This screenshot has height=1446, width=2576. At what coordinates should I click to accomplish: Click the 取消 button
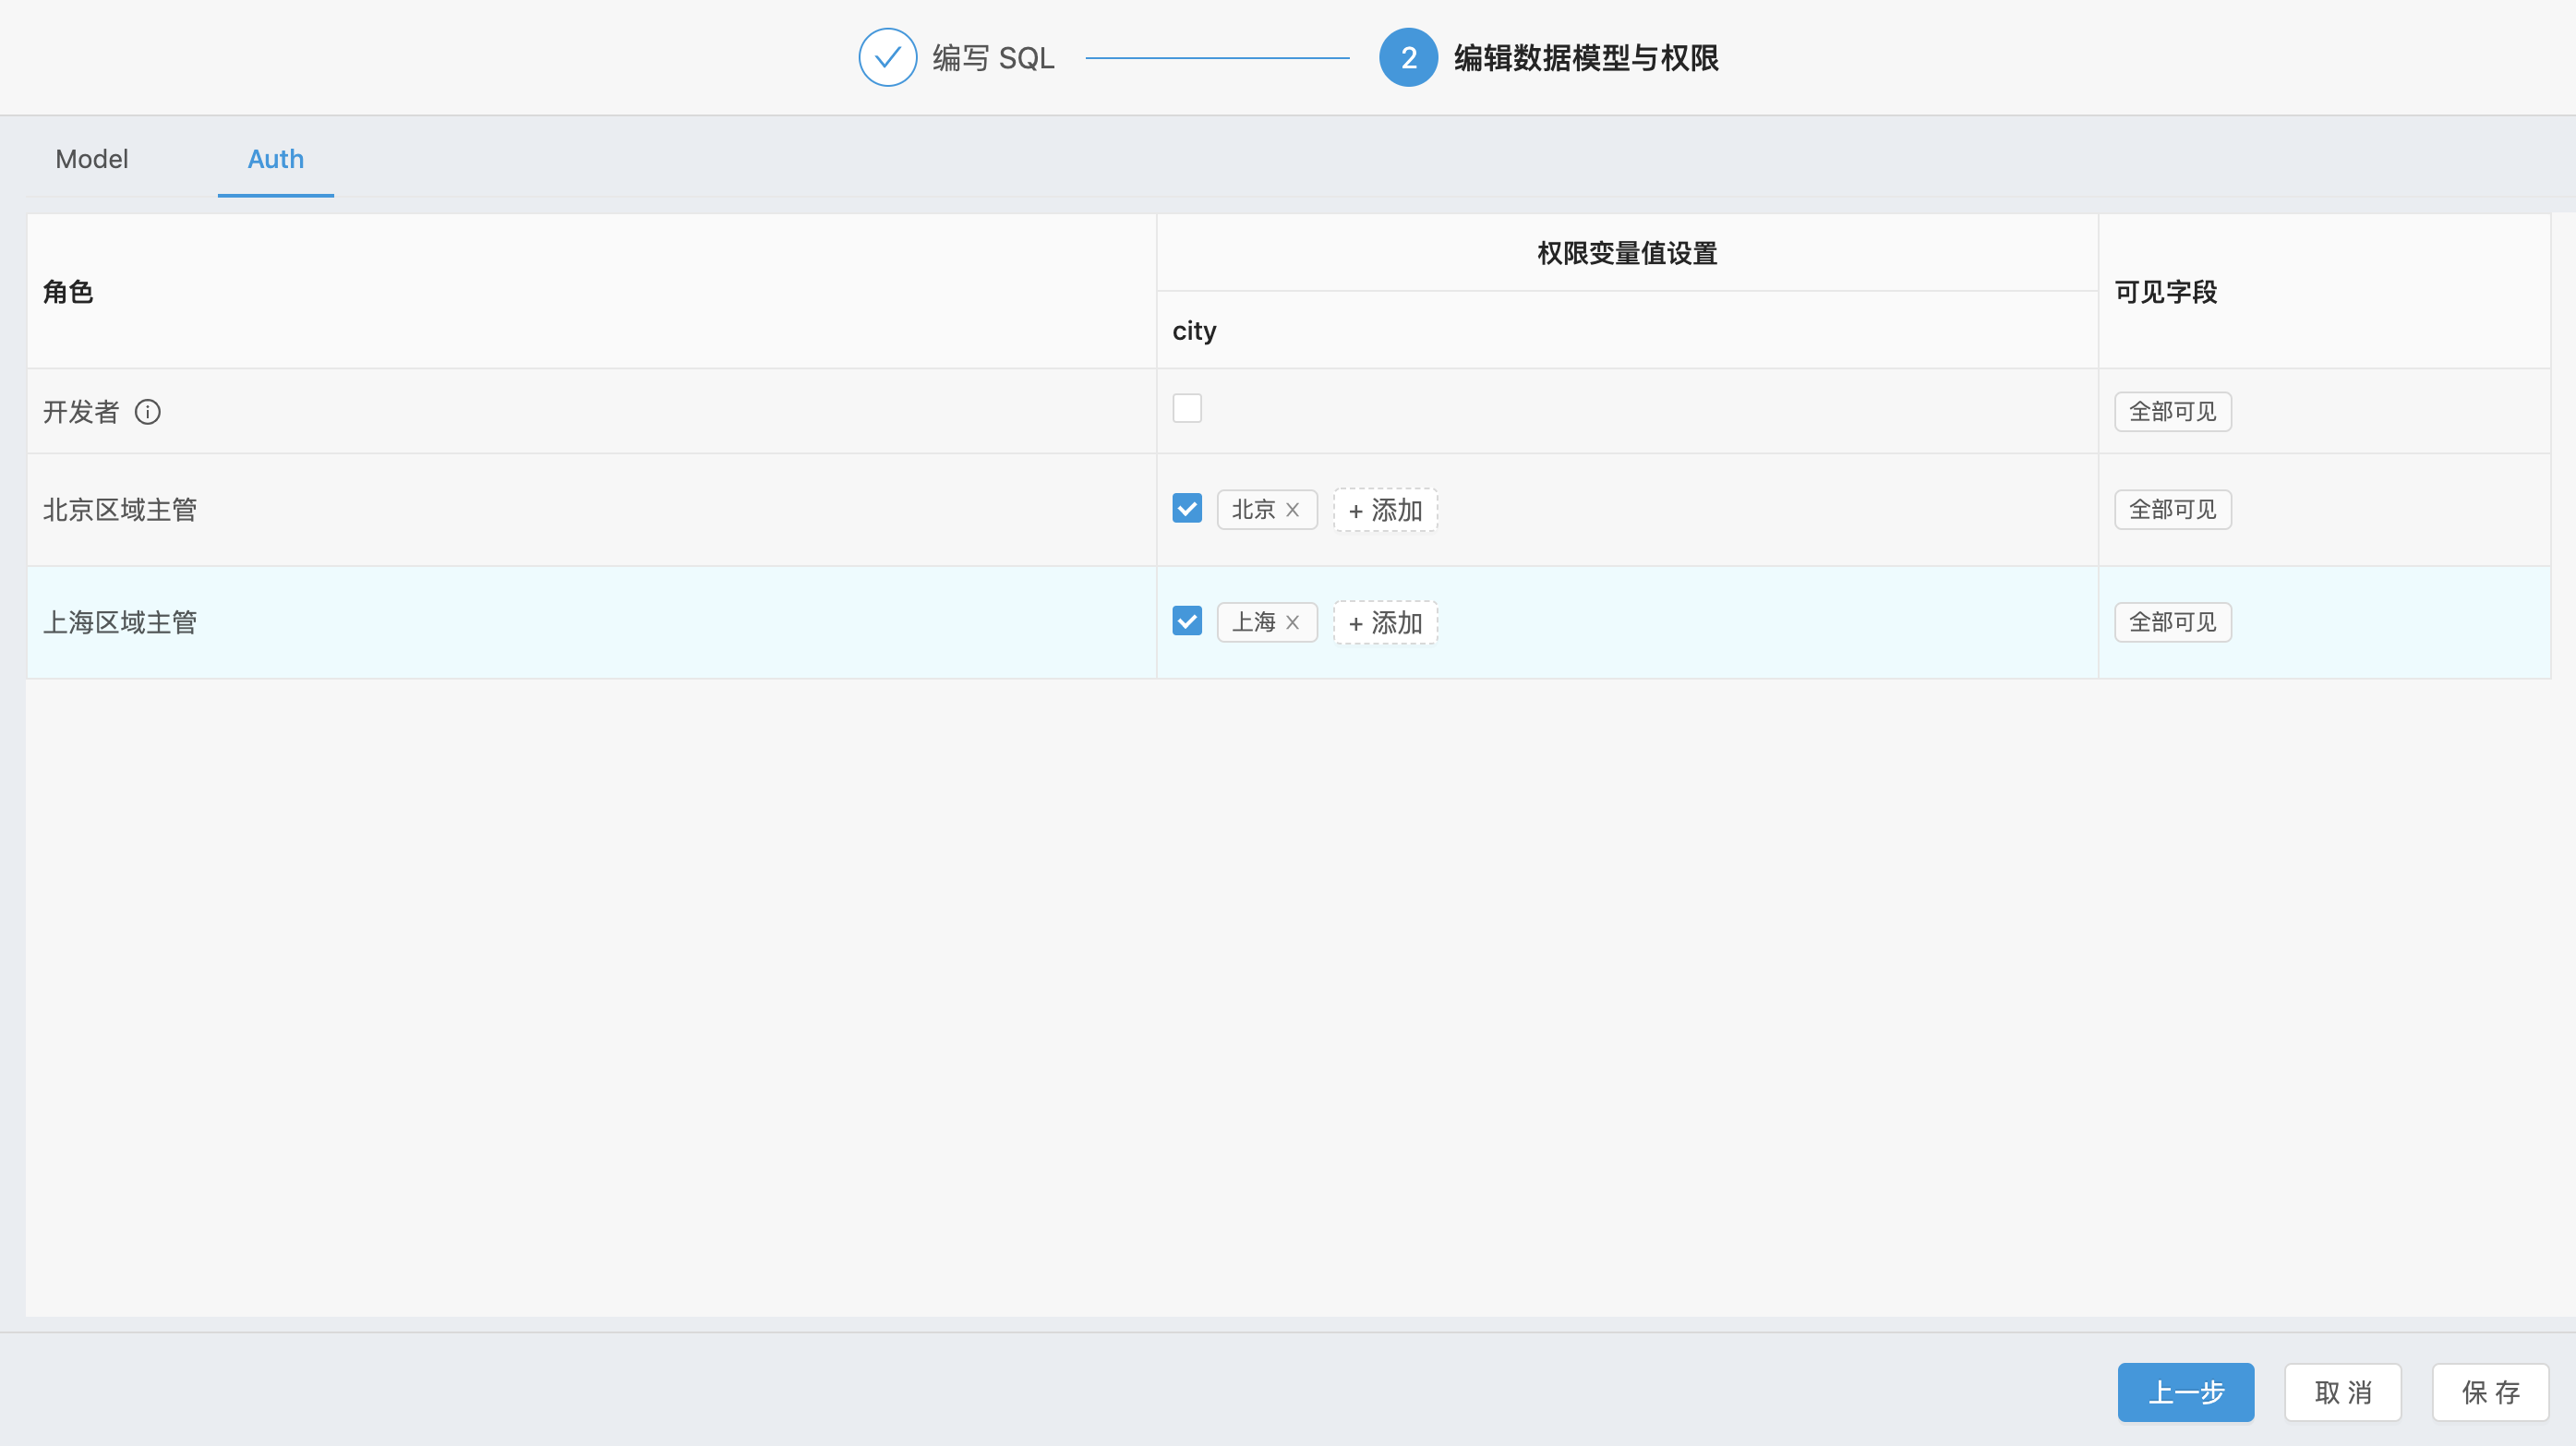pos(2342,1392)
